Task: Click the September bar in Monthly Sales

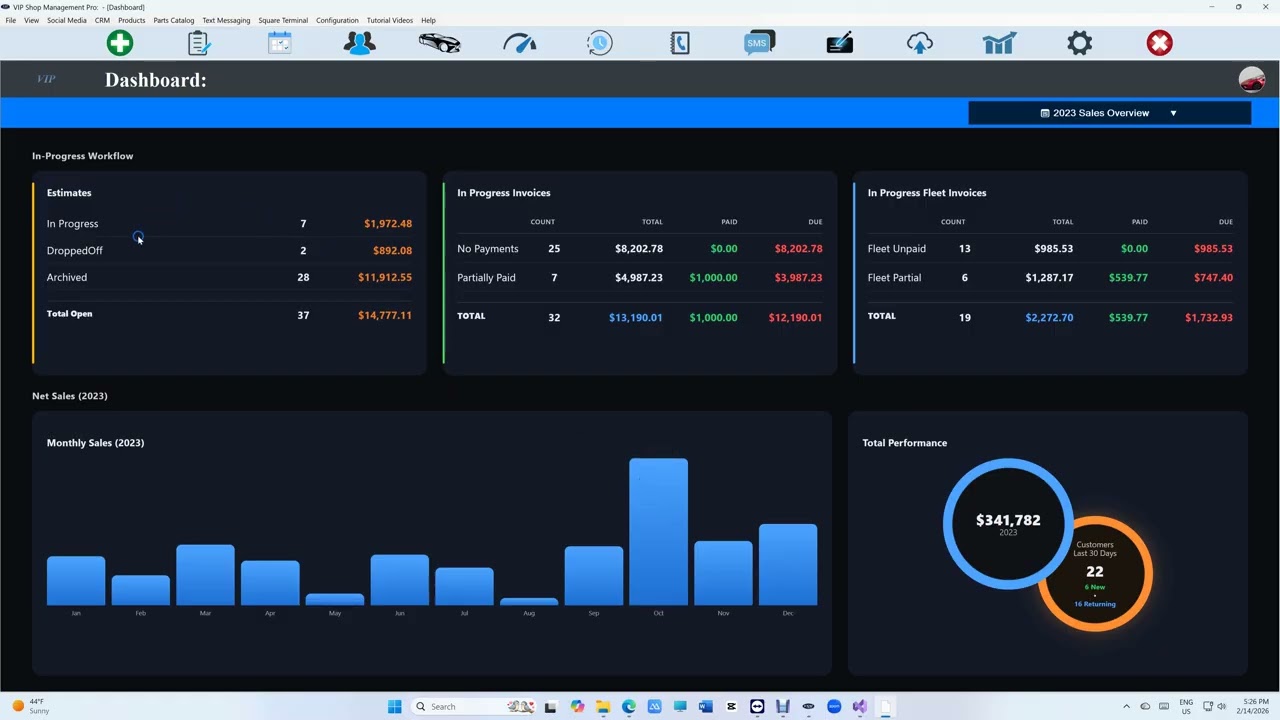Action: [x=594, y=576]
